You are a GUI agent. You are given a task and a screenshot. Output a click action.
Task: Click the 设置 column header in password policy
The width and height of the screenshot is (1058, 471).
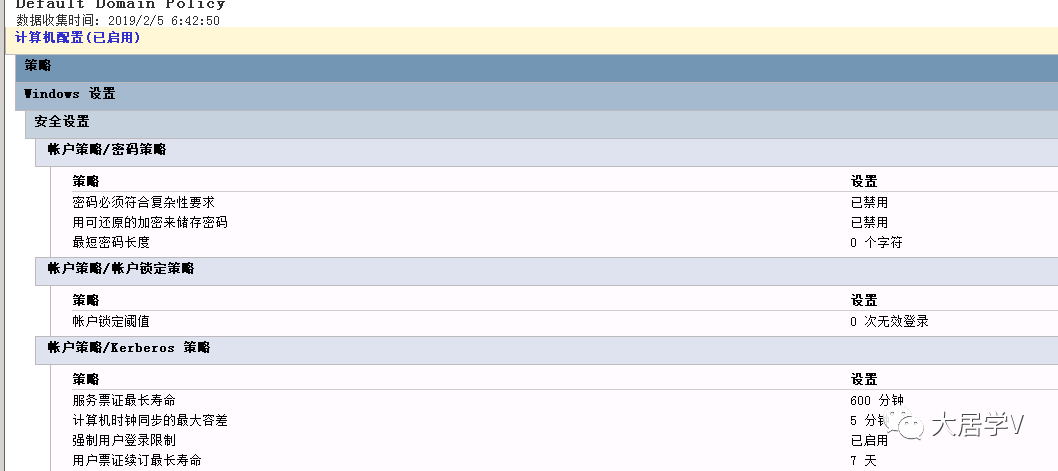point(864,182)
